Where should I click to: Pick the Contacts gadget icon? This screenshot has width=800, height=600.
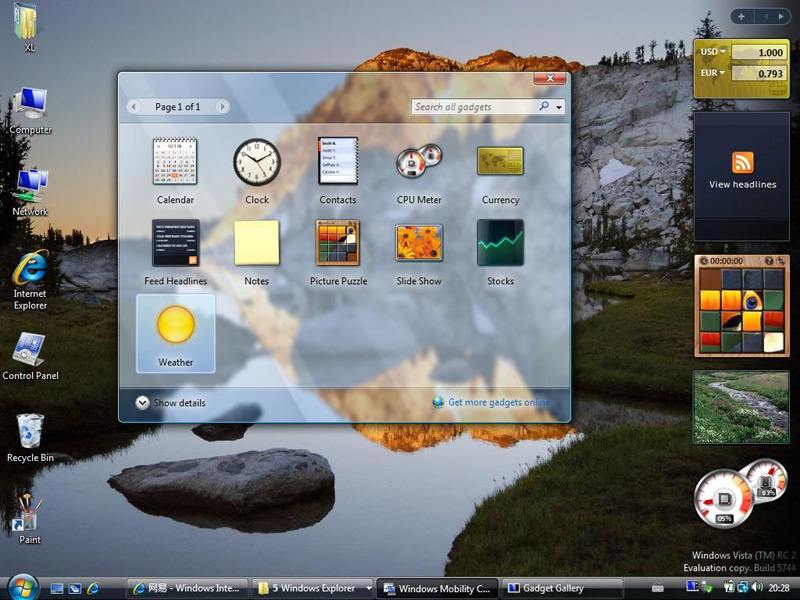click(338, 161)
